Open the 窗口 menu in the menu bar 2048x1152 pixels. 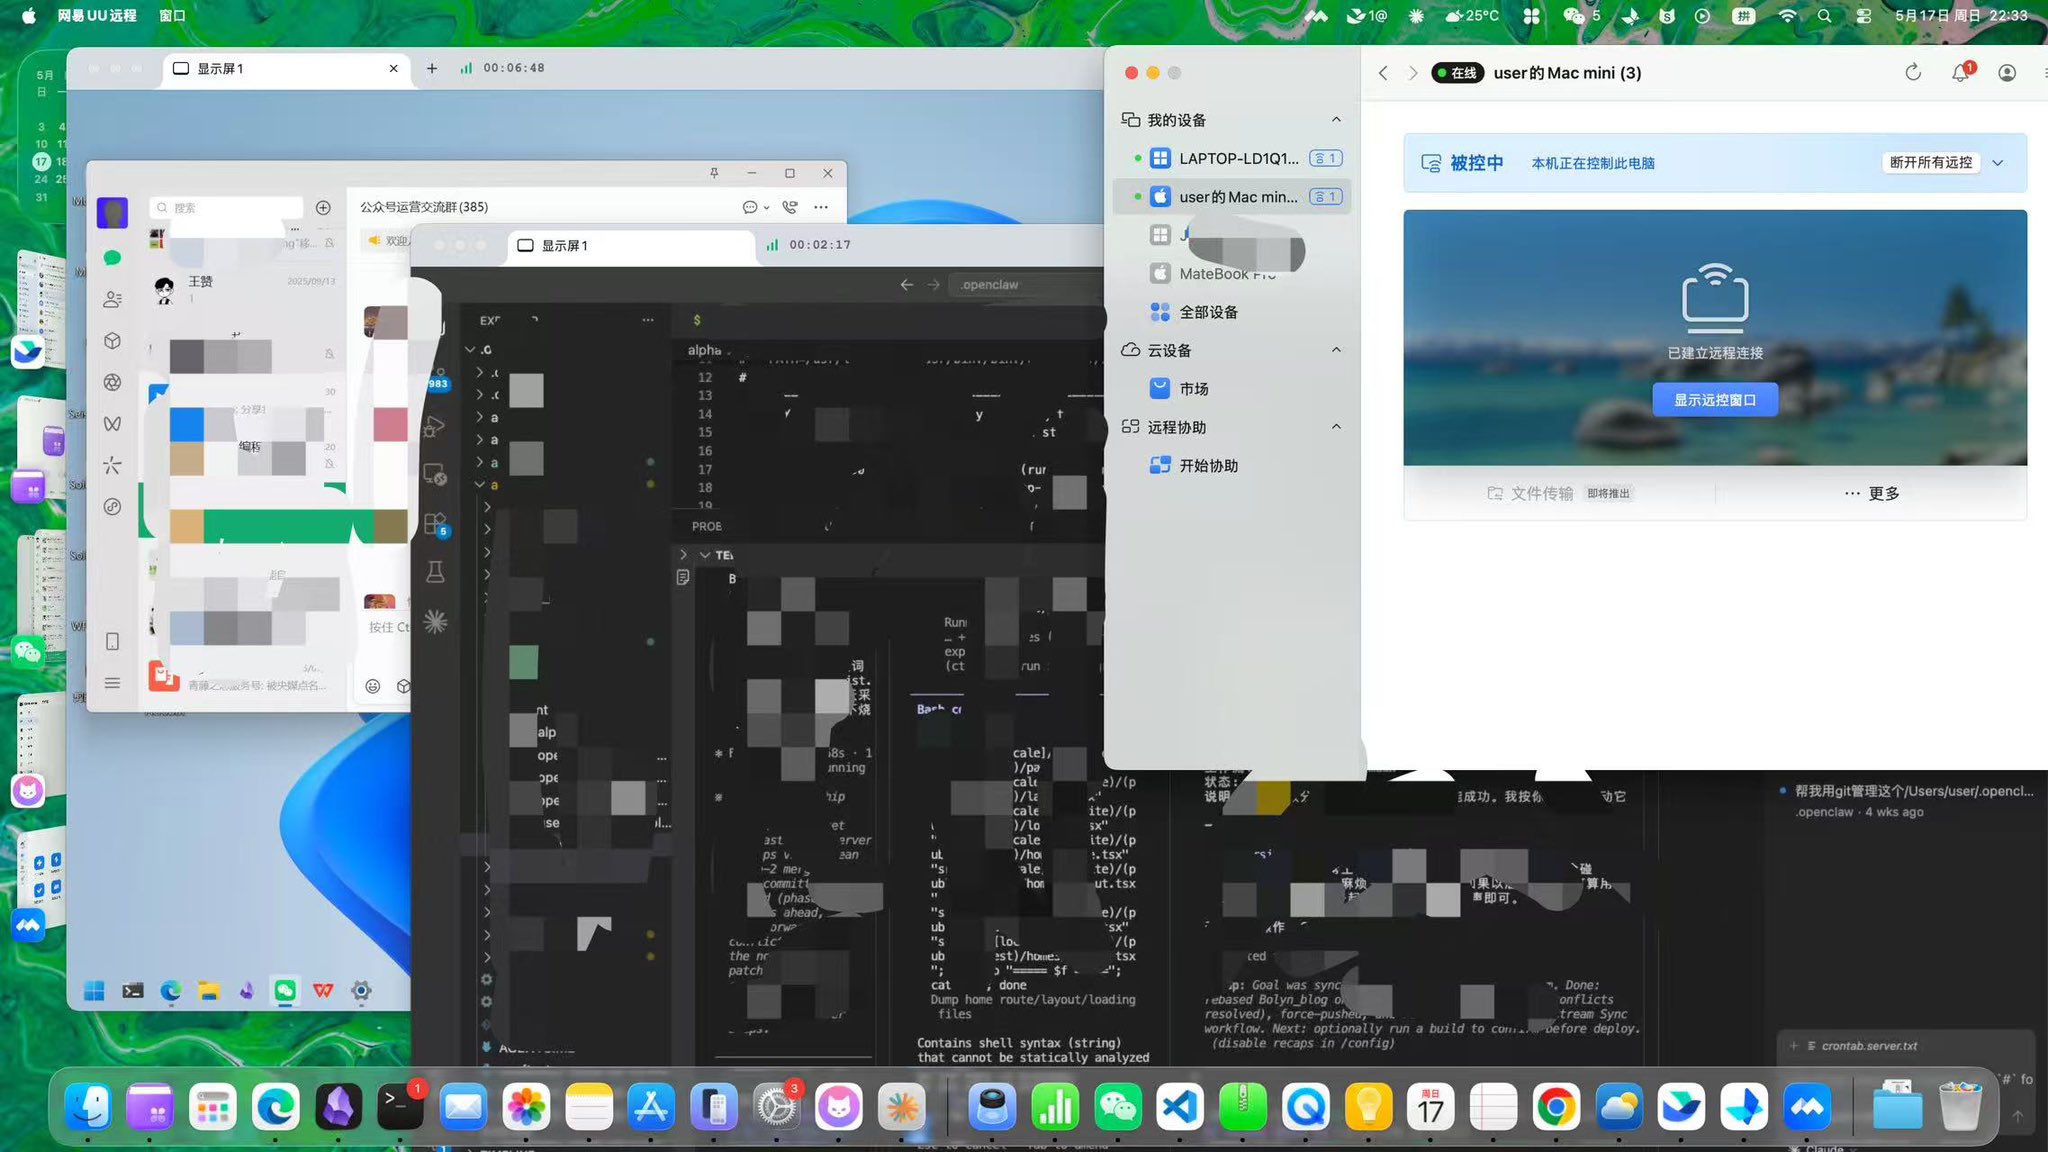click(172, 15)
